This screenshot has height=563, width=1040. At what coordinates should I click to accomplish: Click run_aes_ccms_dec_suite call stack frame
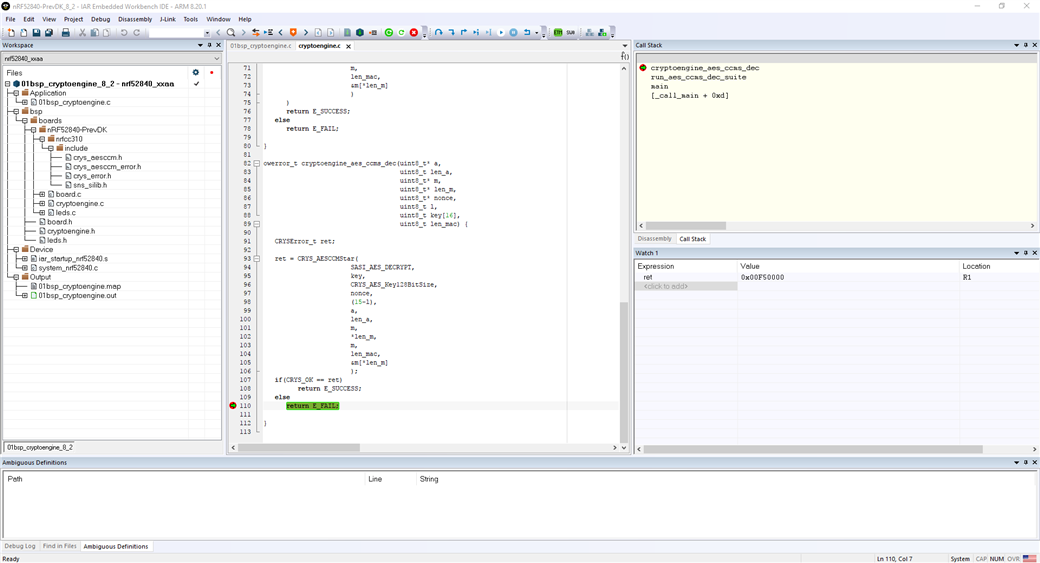pyautogui.click(x=698, y=77)
